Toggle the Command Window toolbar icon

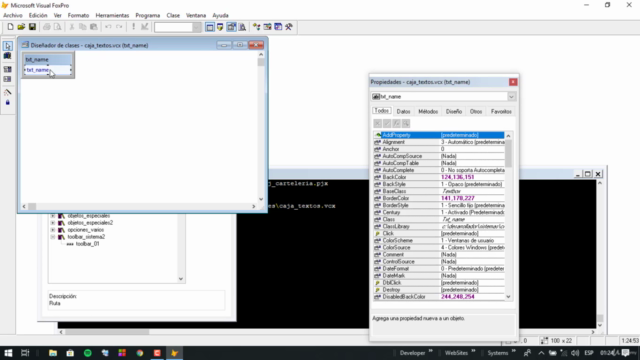210,27
